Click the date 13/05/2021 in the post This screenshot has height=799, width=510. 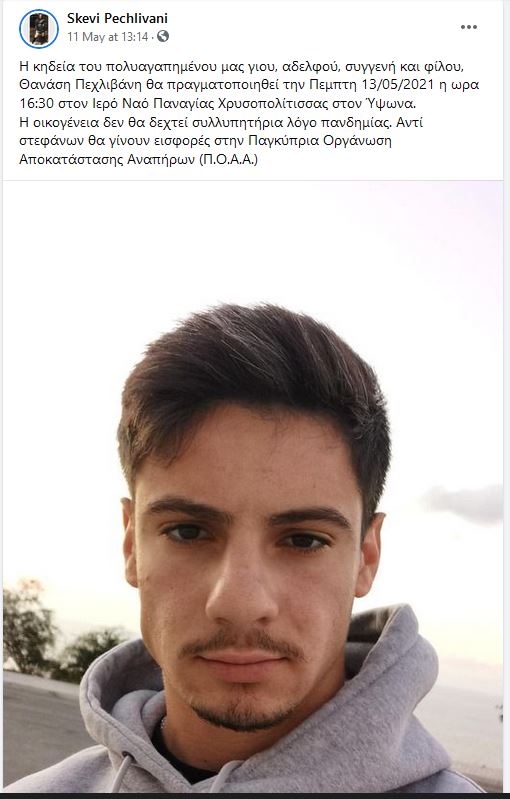(398, 84)
